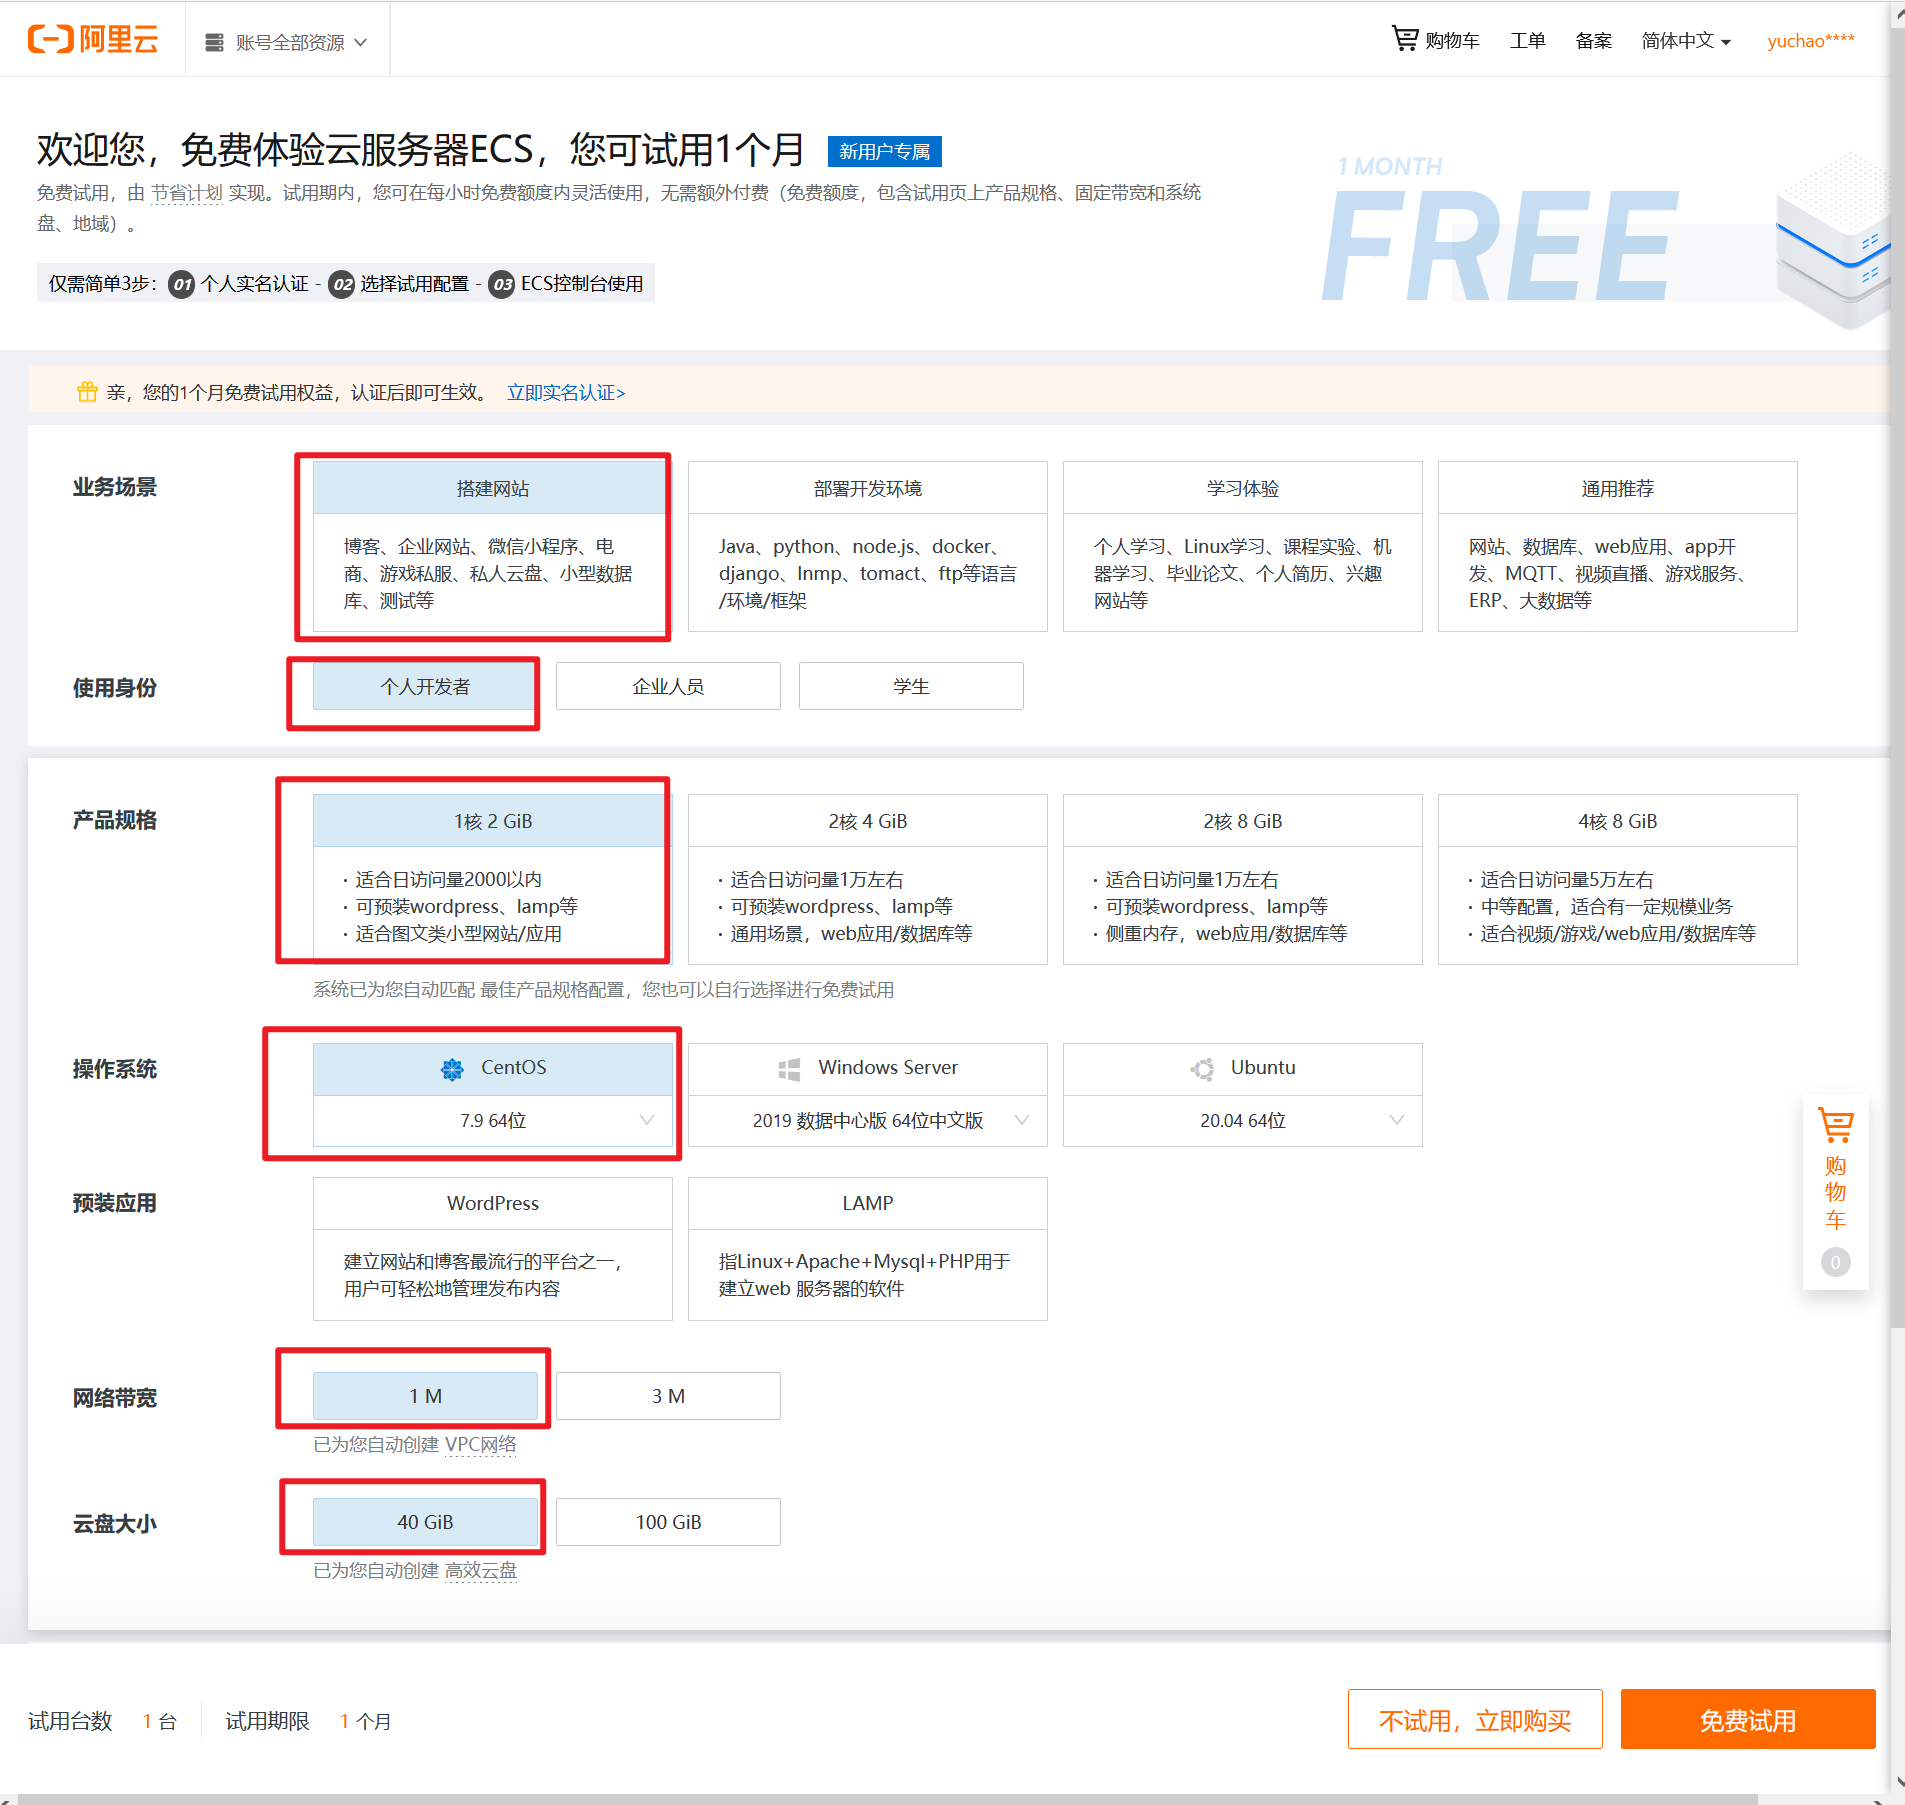The height and width of the screenshot is (1805, 1905).
Task: Click the Ubuntu logo icon
Action: (x=1202, y=1069)
